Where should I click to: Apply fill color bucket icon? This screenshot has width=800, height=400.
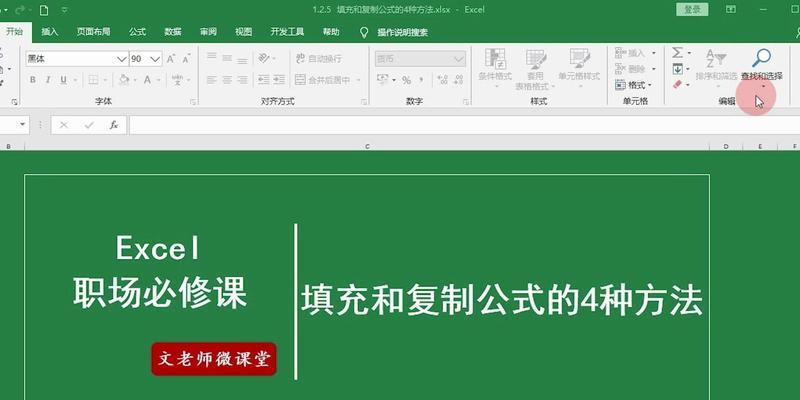coord(124,80)
